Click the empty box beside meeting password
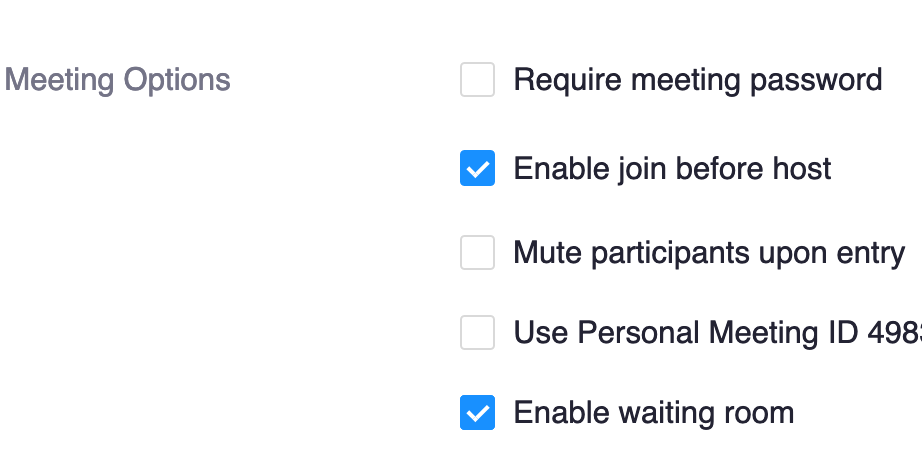922x462 pixels. 477,80
